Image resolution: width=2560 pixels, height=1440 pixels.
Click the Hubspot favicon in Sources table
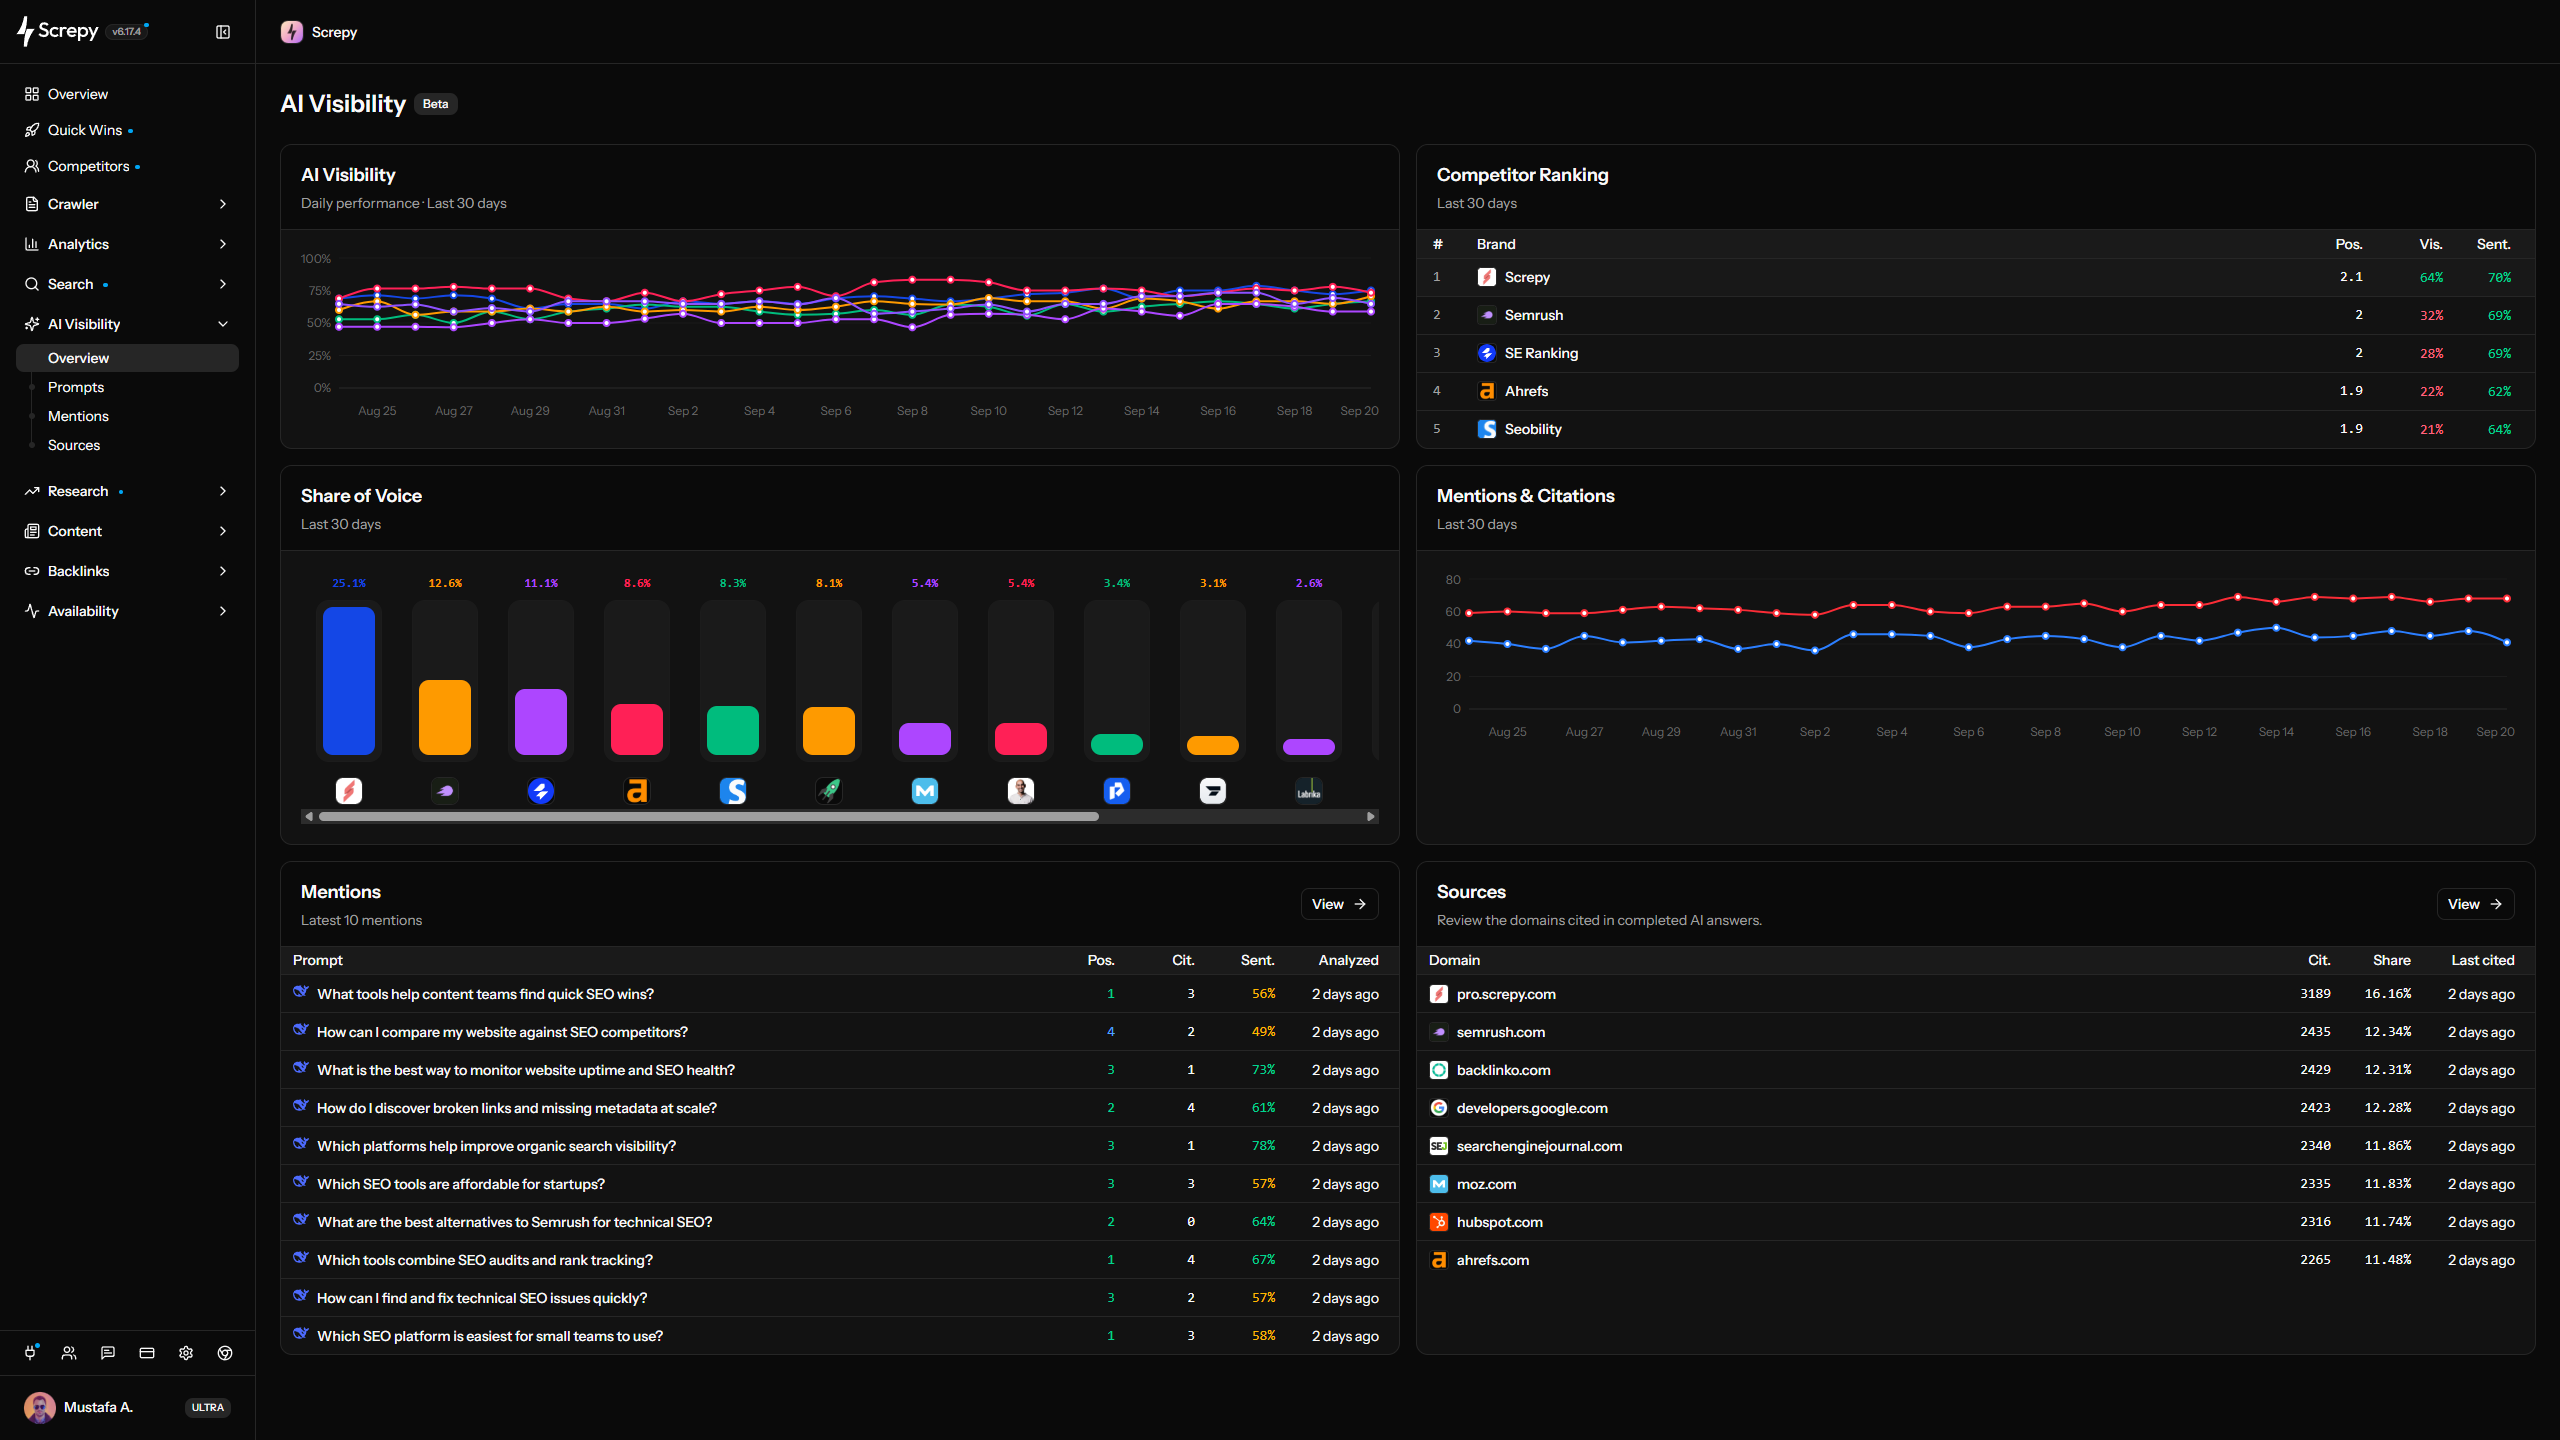pyautogui.click(x=1439, y=1222)
